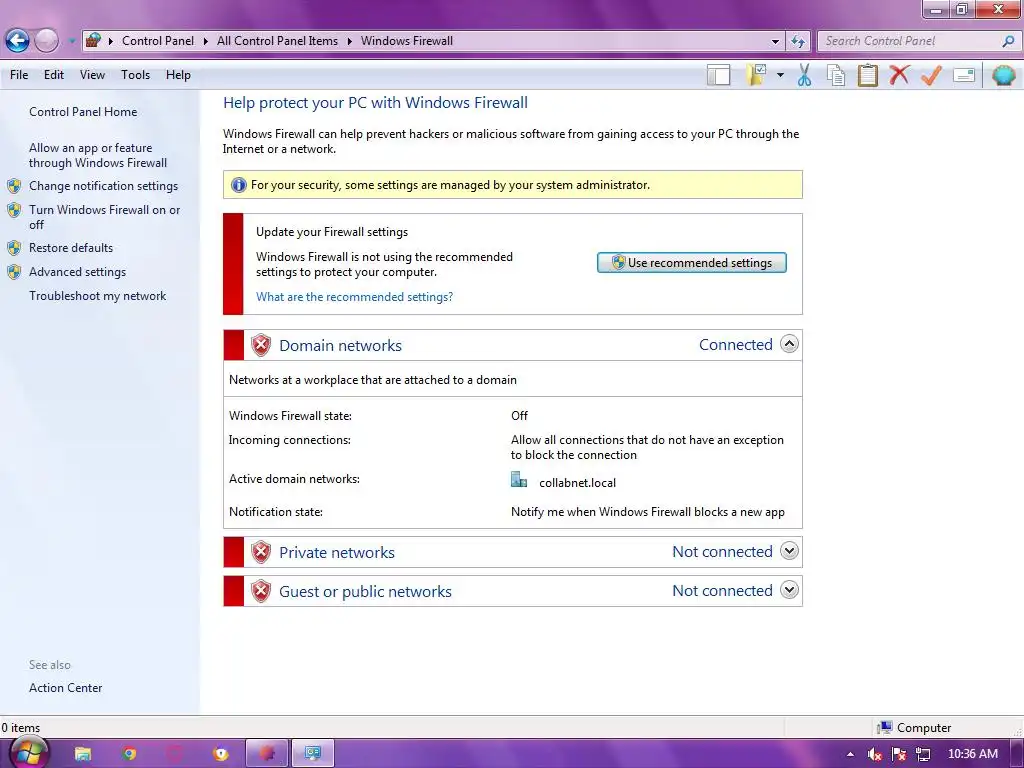Click the collabnet.local network icon
Screen dimensions: 1024x768
coord(519,480)
